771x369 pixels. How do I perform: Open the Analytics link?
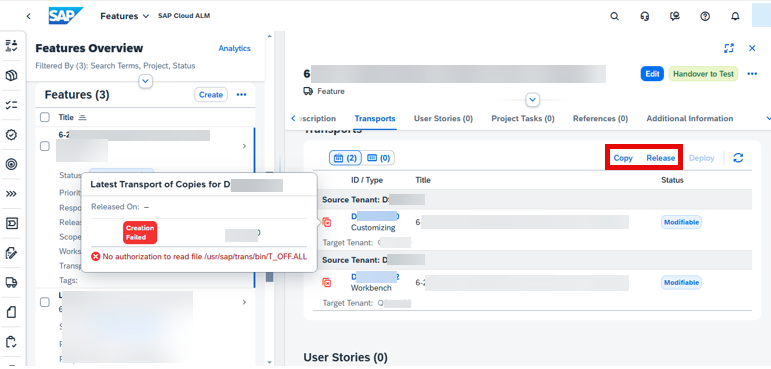[235, 48]
